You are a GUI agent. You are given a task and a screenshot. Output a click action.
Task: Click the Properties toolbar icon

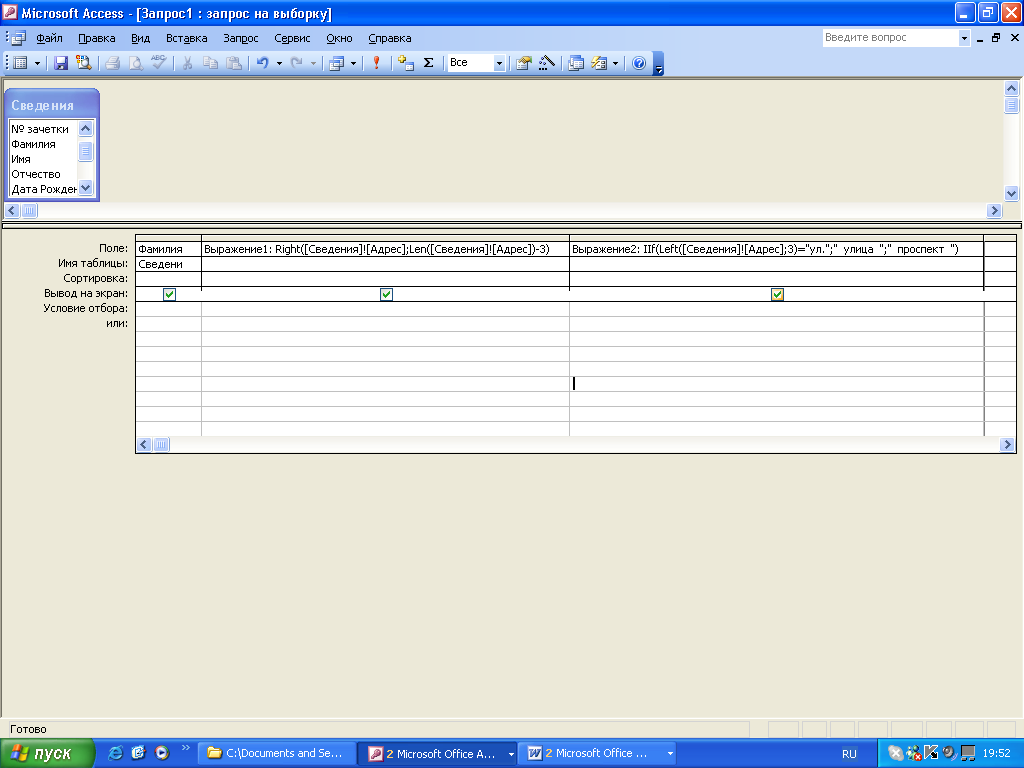(524, 63)
